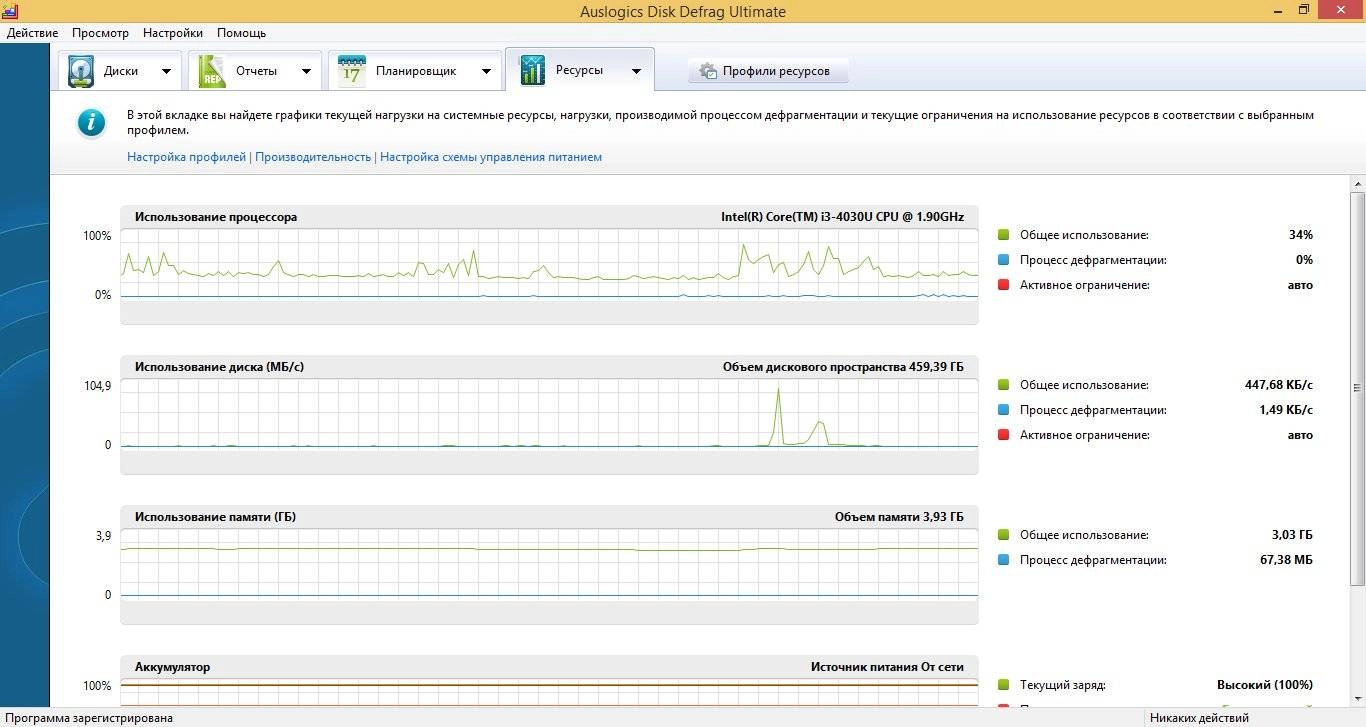Click the gear icon in Профили ресурсов button
1366x727 pixels.
click(708, 71)
